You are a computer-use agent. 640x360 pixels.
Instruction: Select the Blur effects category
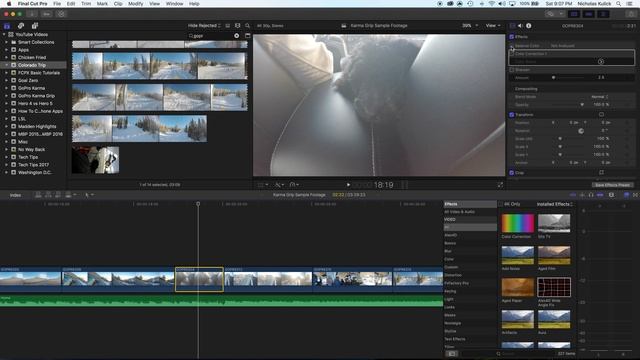pyautogui.click(x=448, y=251)
